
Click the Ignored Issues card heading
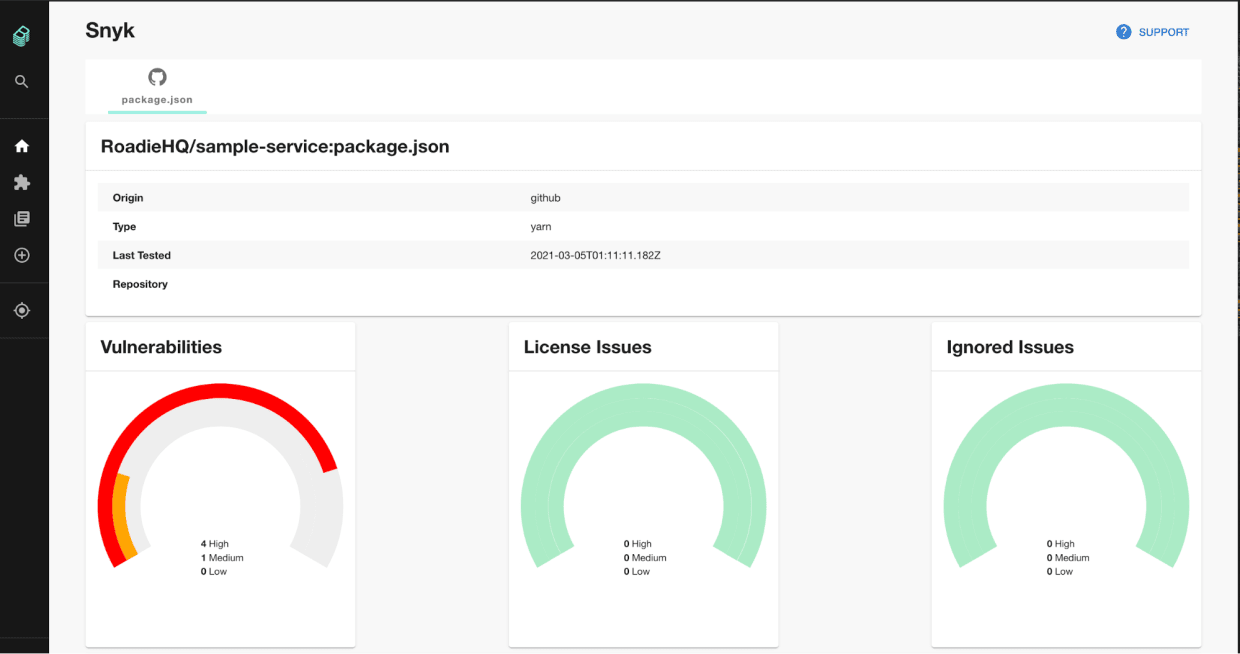(1010, 347)
